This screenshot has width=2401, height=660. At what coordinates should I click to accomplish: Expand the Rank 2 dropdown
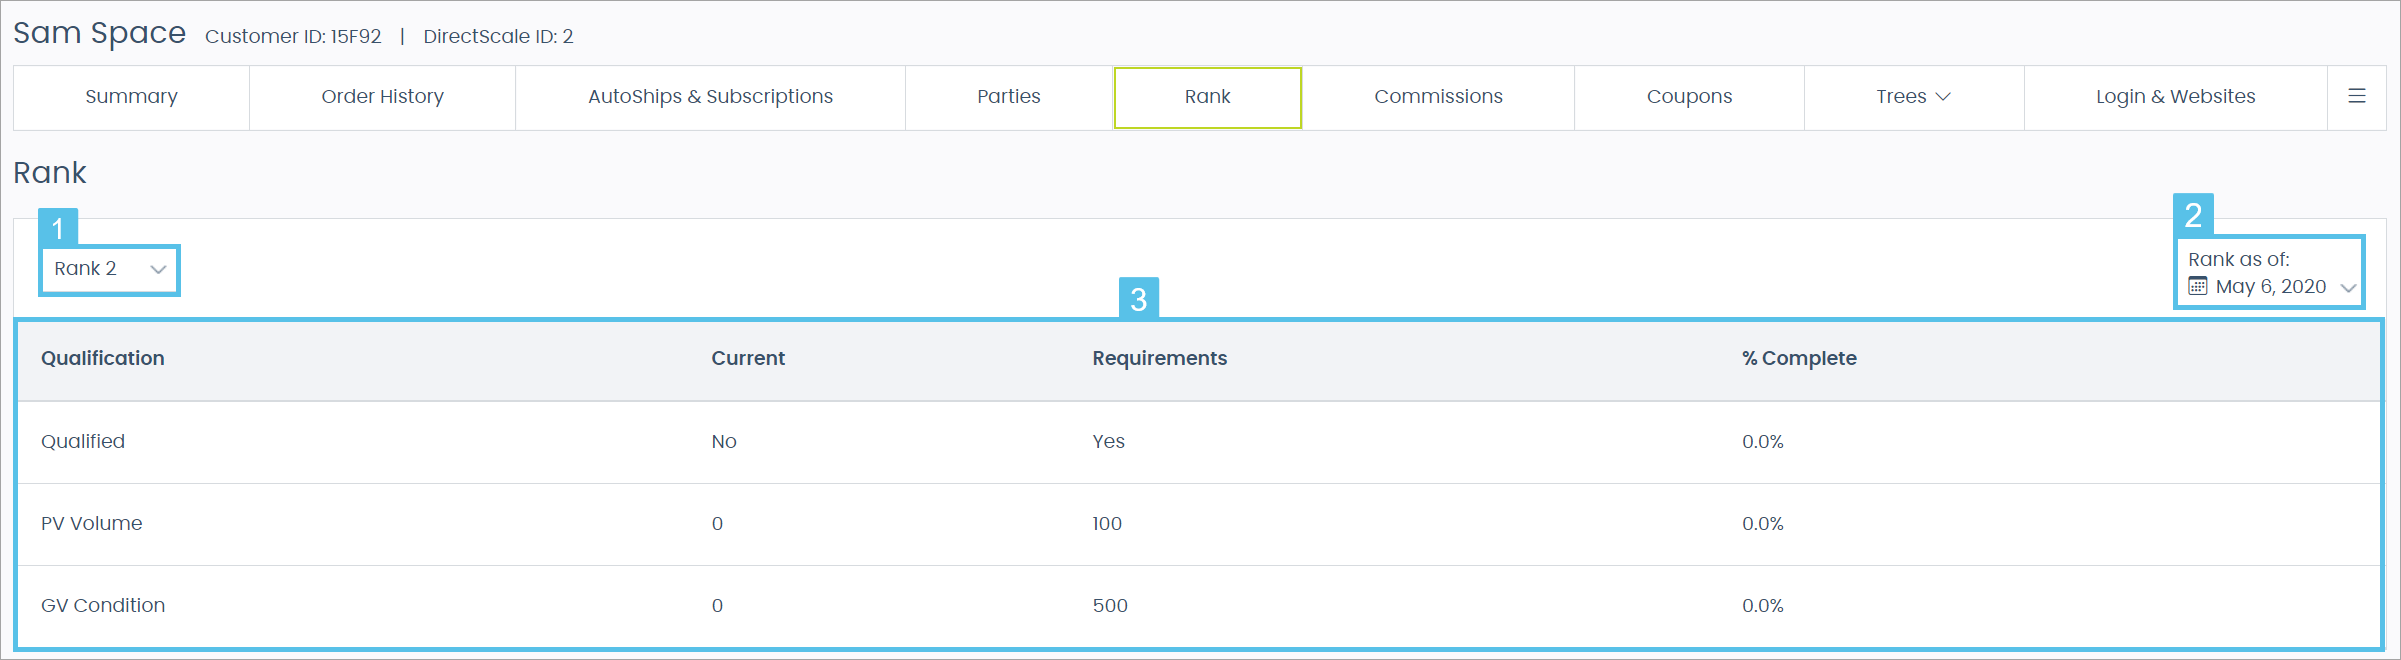(109, 269)
